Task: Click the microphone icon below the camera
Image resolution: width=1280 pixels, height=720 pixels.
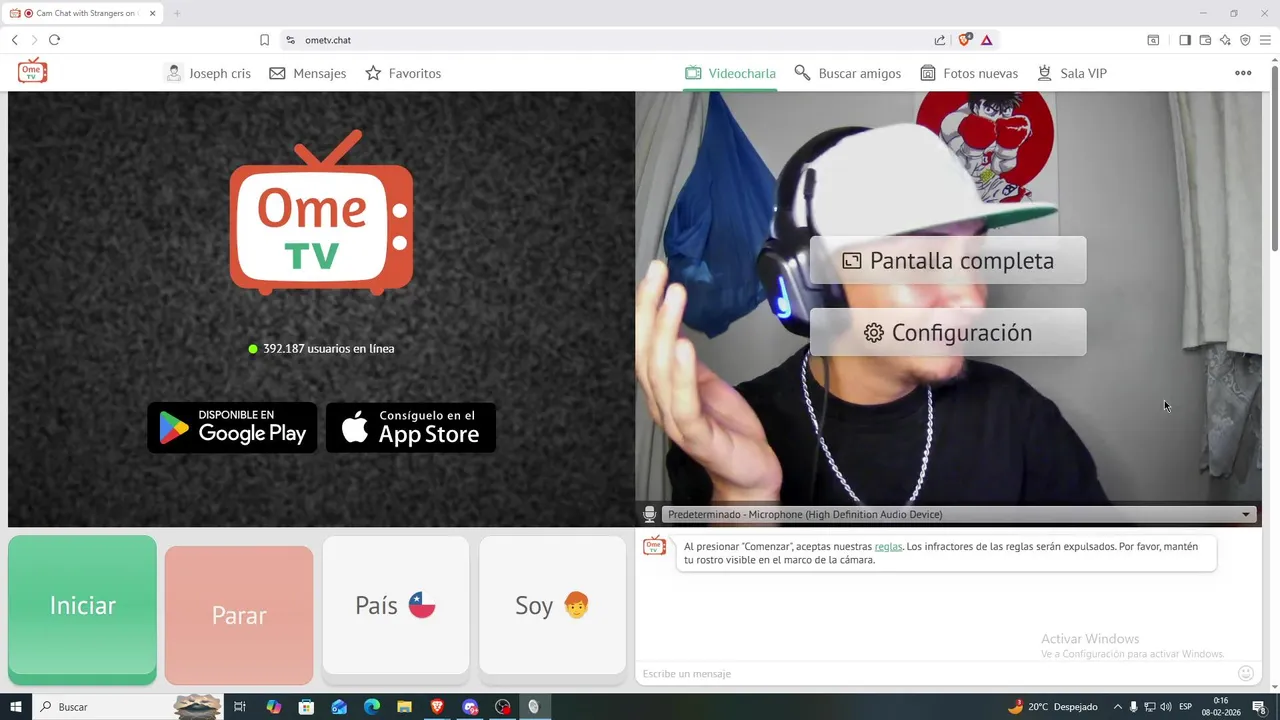Action: click(x=649, y=514)
